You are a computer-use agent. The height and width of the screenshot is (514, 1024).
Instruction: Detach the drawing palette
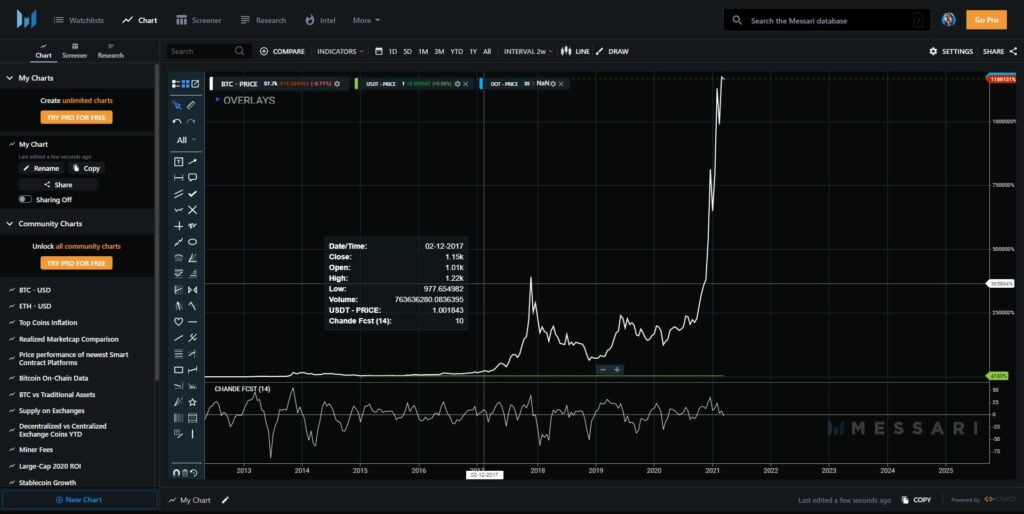(195, 84)
